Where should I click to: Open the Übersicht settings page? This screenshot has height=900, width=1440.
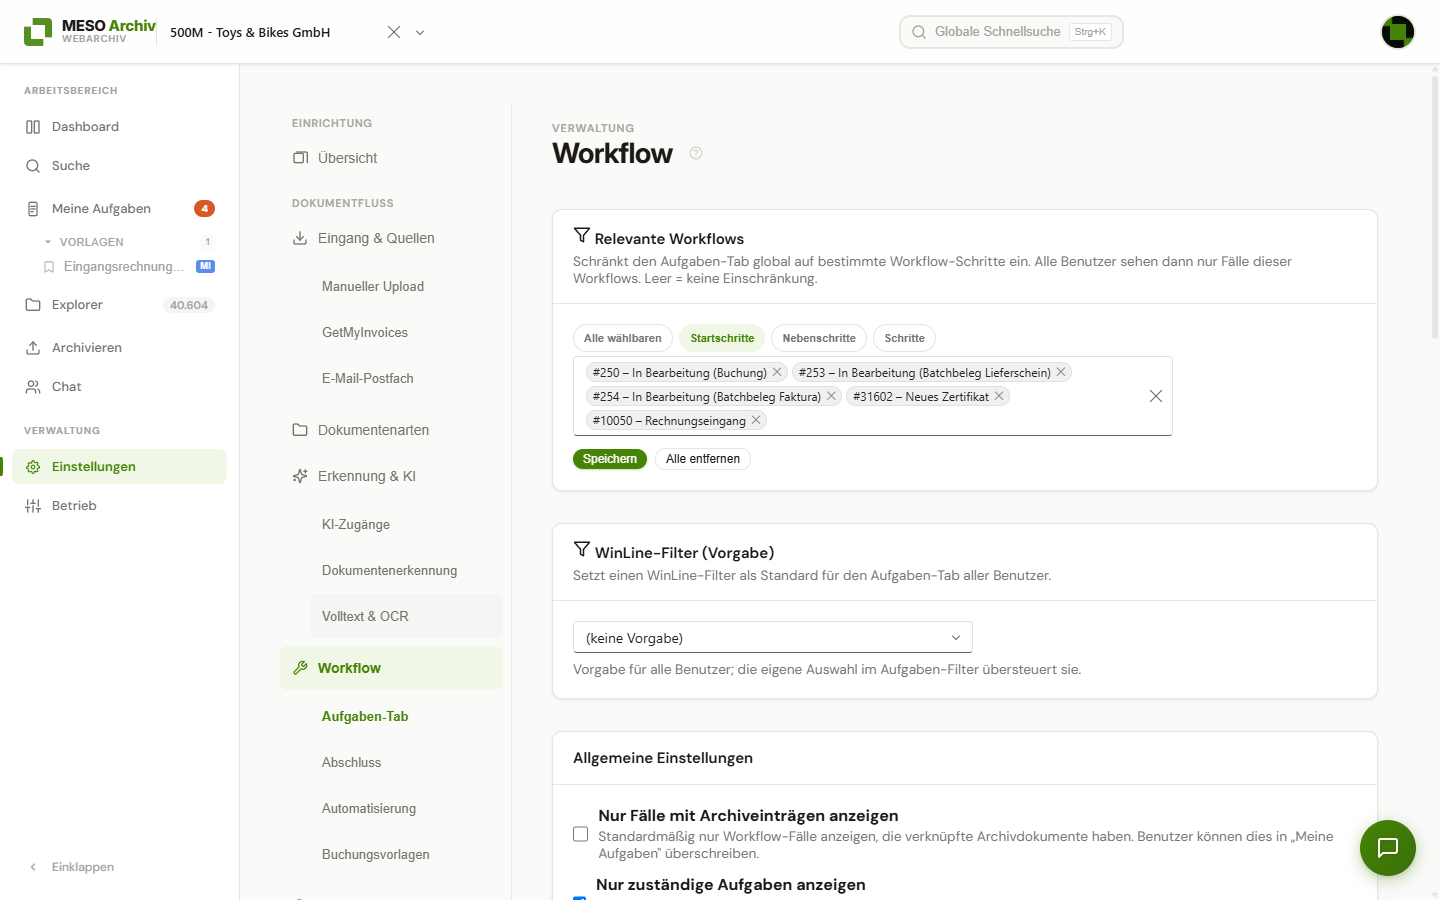pyautogui.click(x=391, y=158)
